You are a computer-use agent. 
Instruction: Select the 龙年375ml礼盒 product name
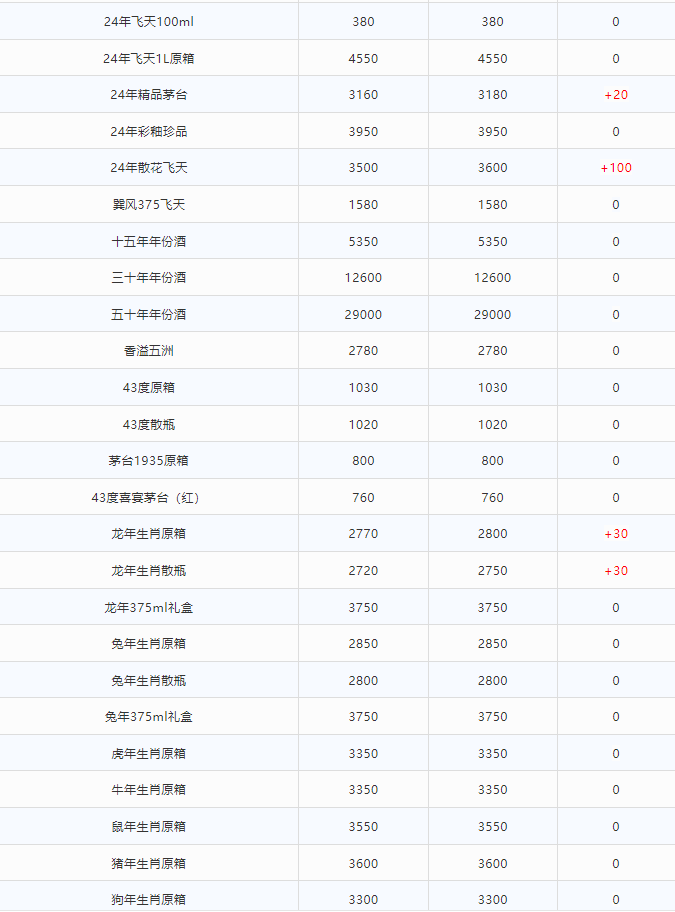tap(149, 608)
